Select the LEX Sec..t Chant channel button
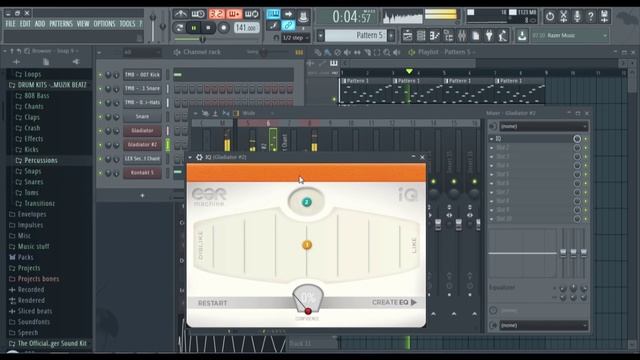The image size is (640, 360). coord(142,159)
